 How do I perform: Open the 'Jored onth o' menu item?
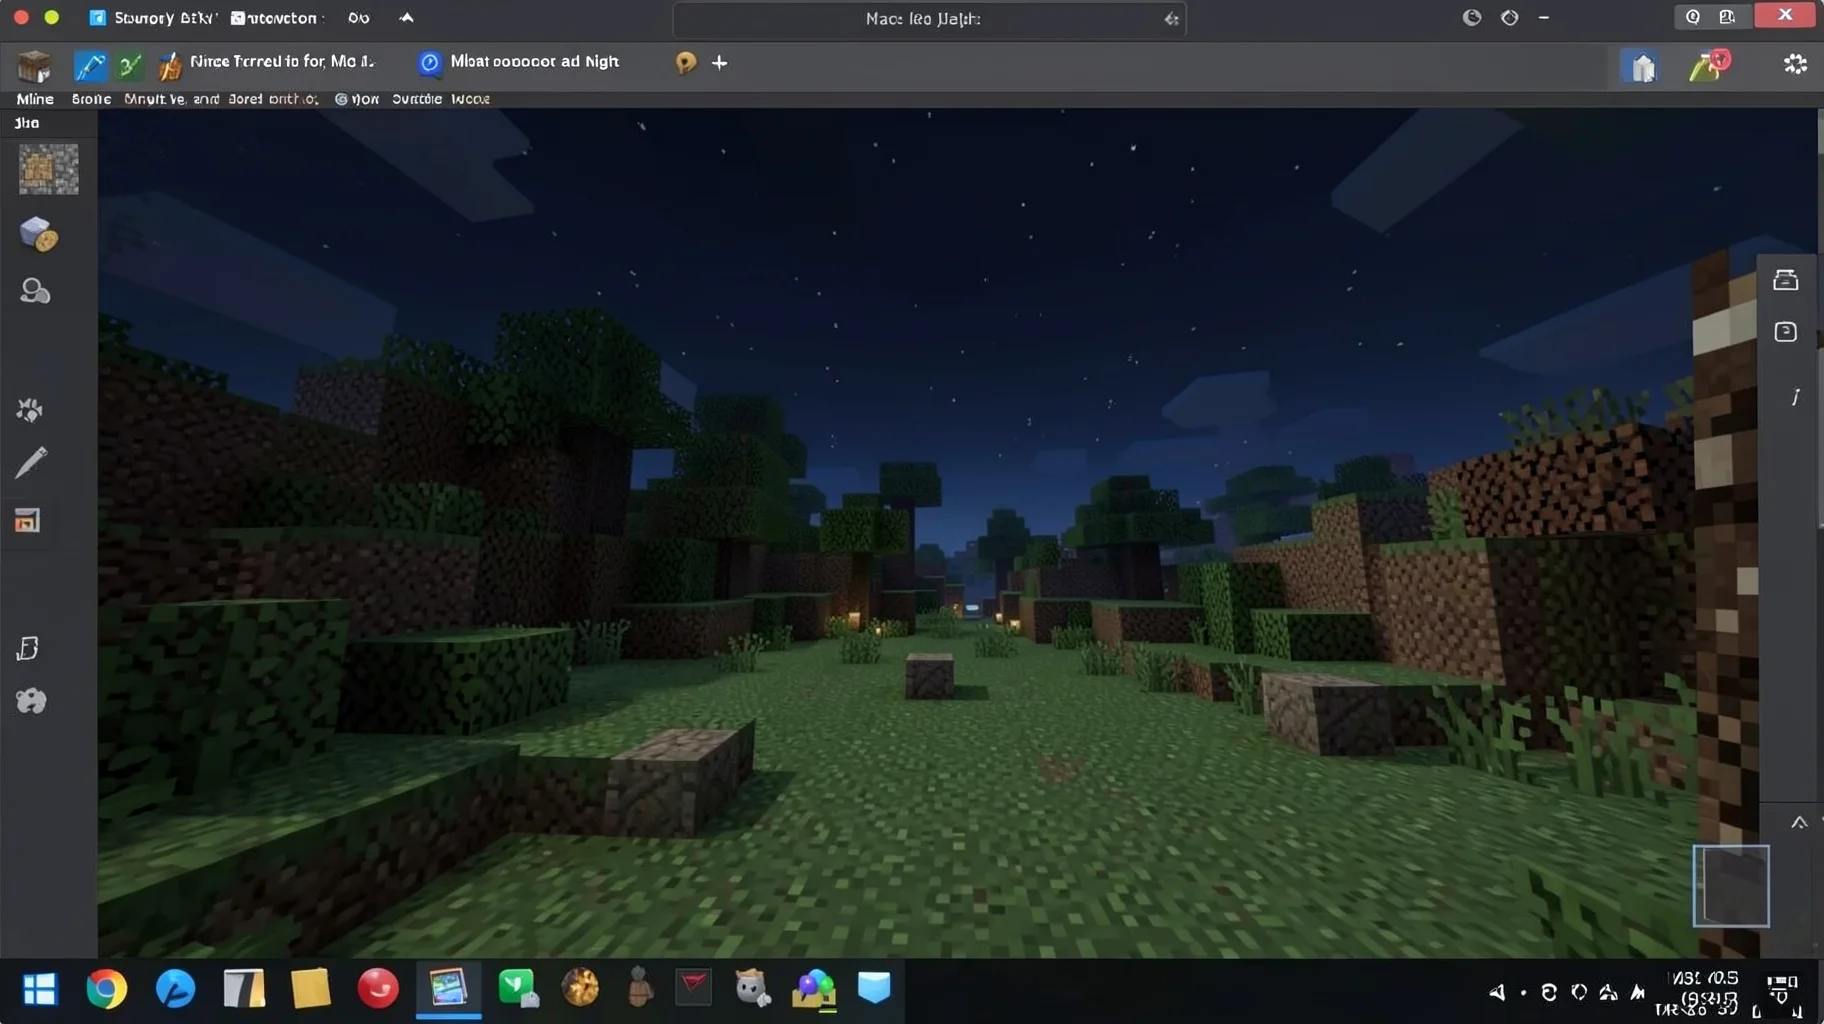[x=273, y=99]
